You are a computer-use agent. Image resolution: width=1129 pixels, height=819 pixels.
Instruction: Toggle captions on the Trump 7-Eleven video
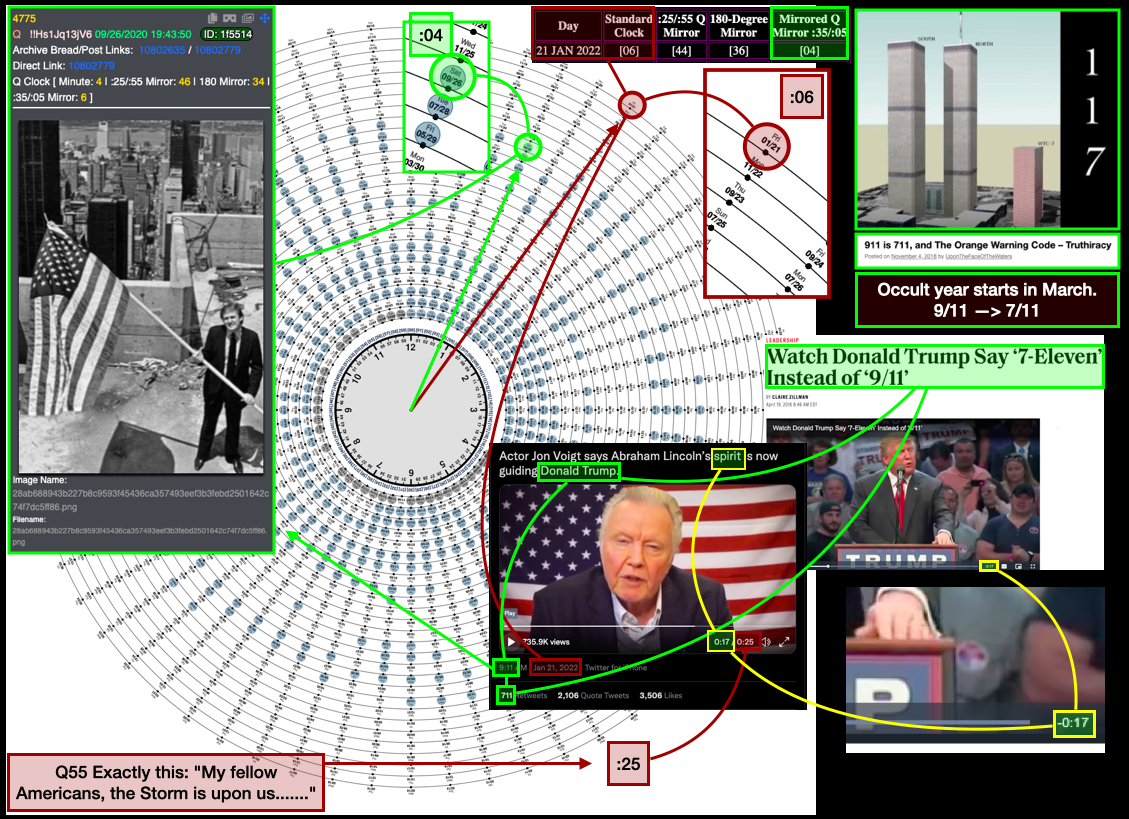pyautogui.click(x=1005, y=566)
